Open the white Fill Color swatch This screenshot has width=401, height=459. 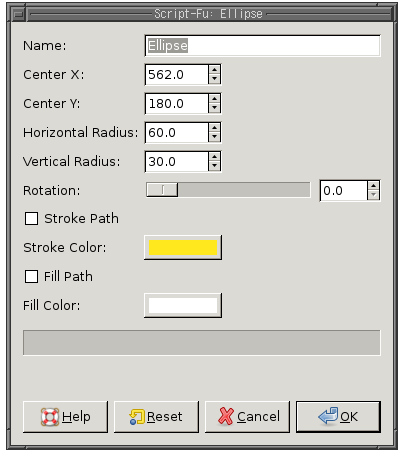point(183,305)
